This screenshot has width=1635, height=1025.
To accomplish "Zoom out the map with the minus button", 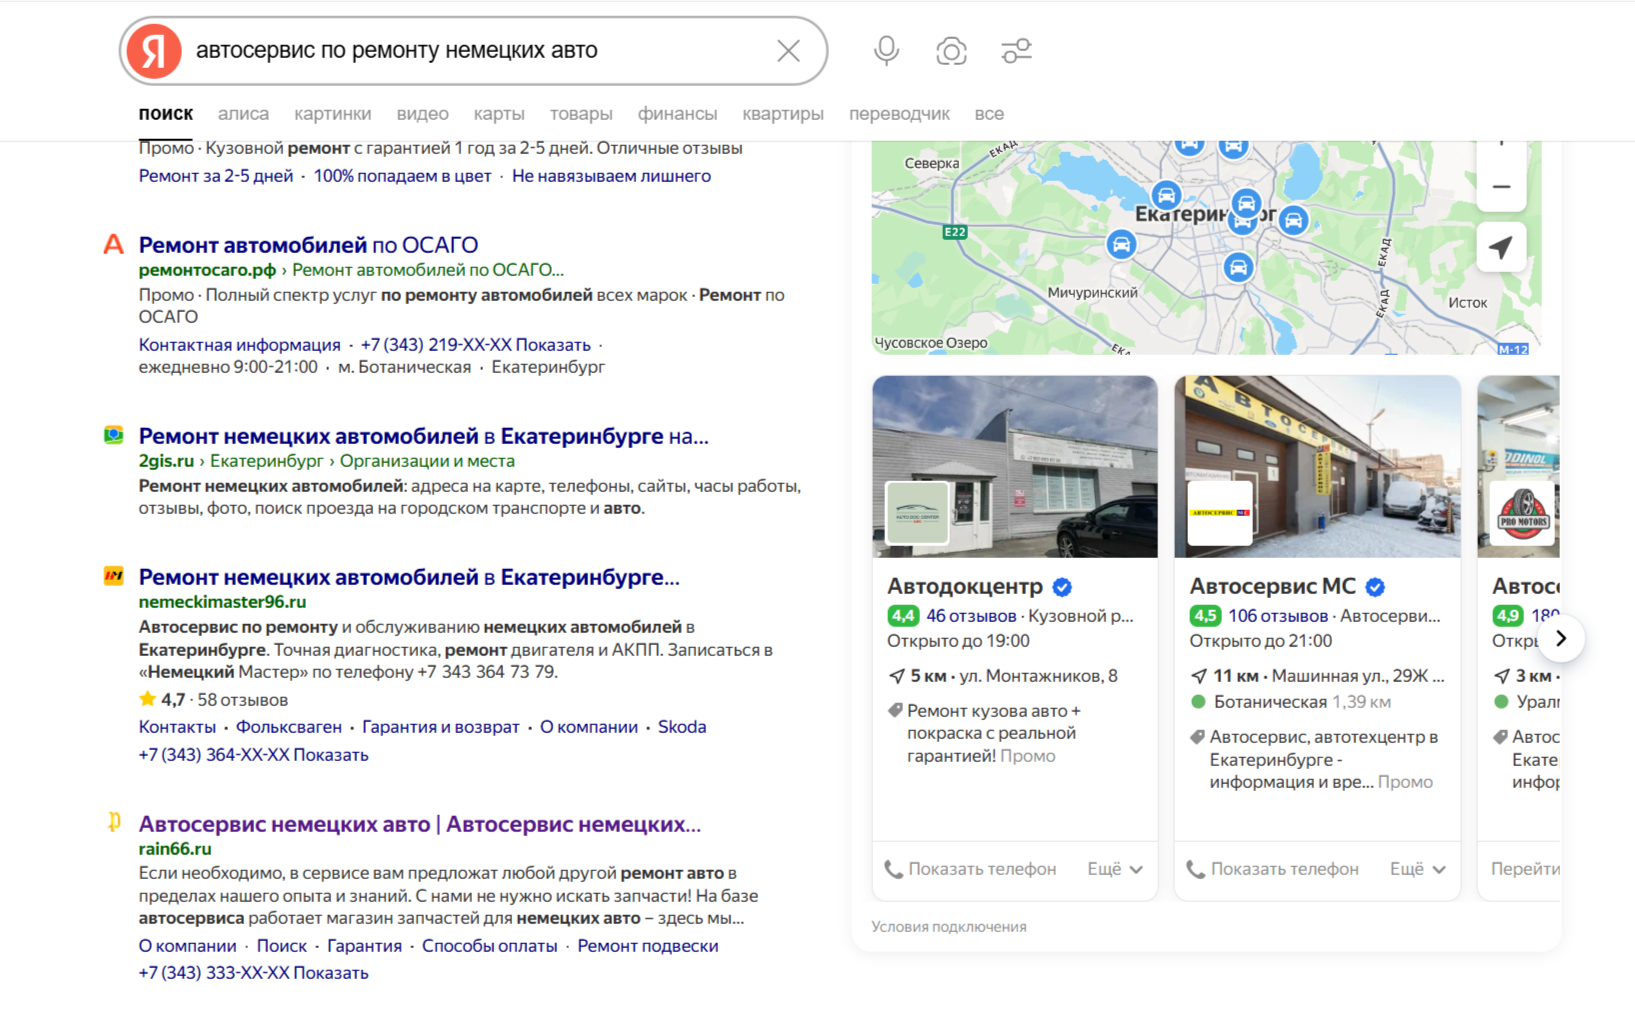I will (1501, 187).
